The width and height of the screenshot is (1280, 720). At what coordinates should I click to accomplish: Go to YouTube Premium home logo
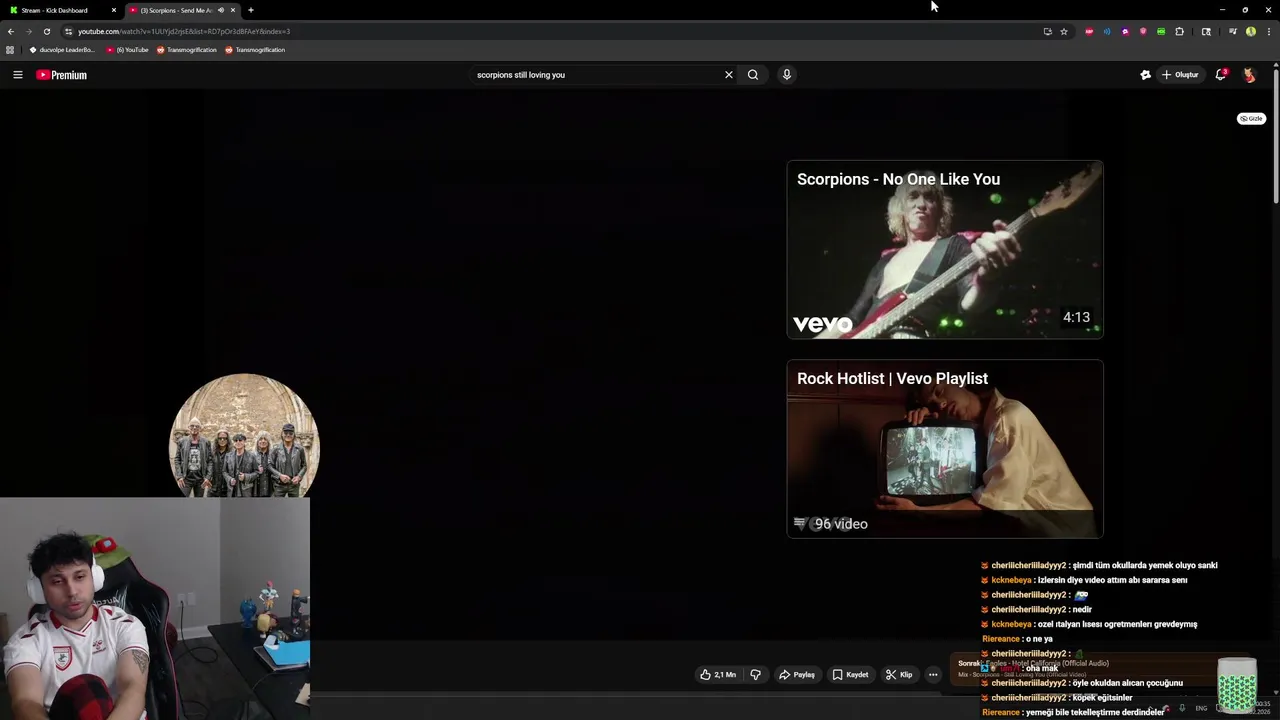click(x=62, y=75)
